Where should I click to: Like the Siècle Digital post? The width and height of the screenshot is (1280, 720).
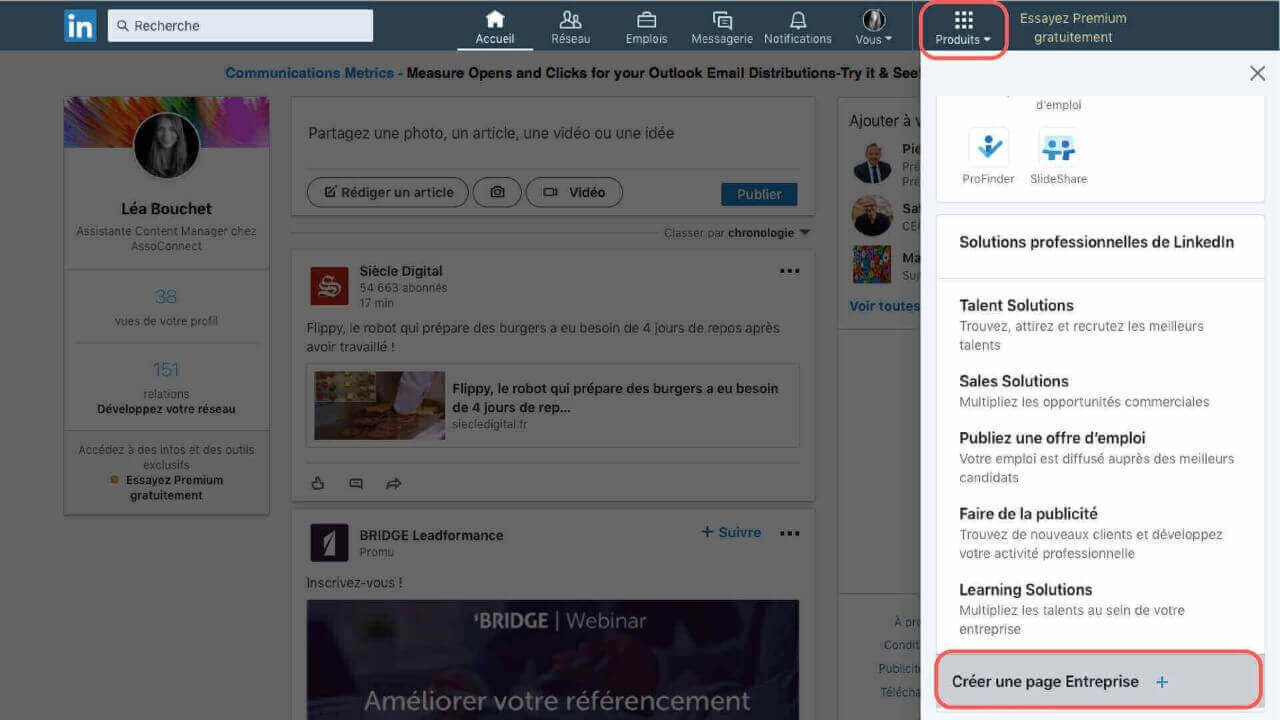point(317,483)
